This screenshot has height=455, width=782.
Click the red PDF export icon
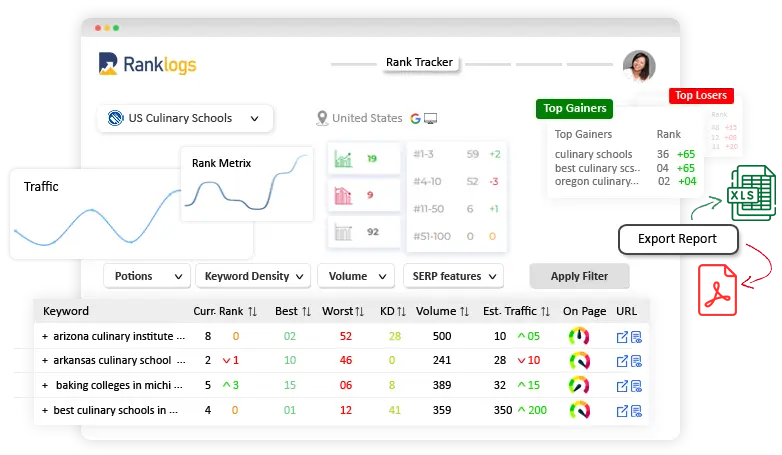point(717,290)
